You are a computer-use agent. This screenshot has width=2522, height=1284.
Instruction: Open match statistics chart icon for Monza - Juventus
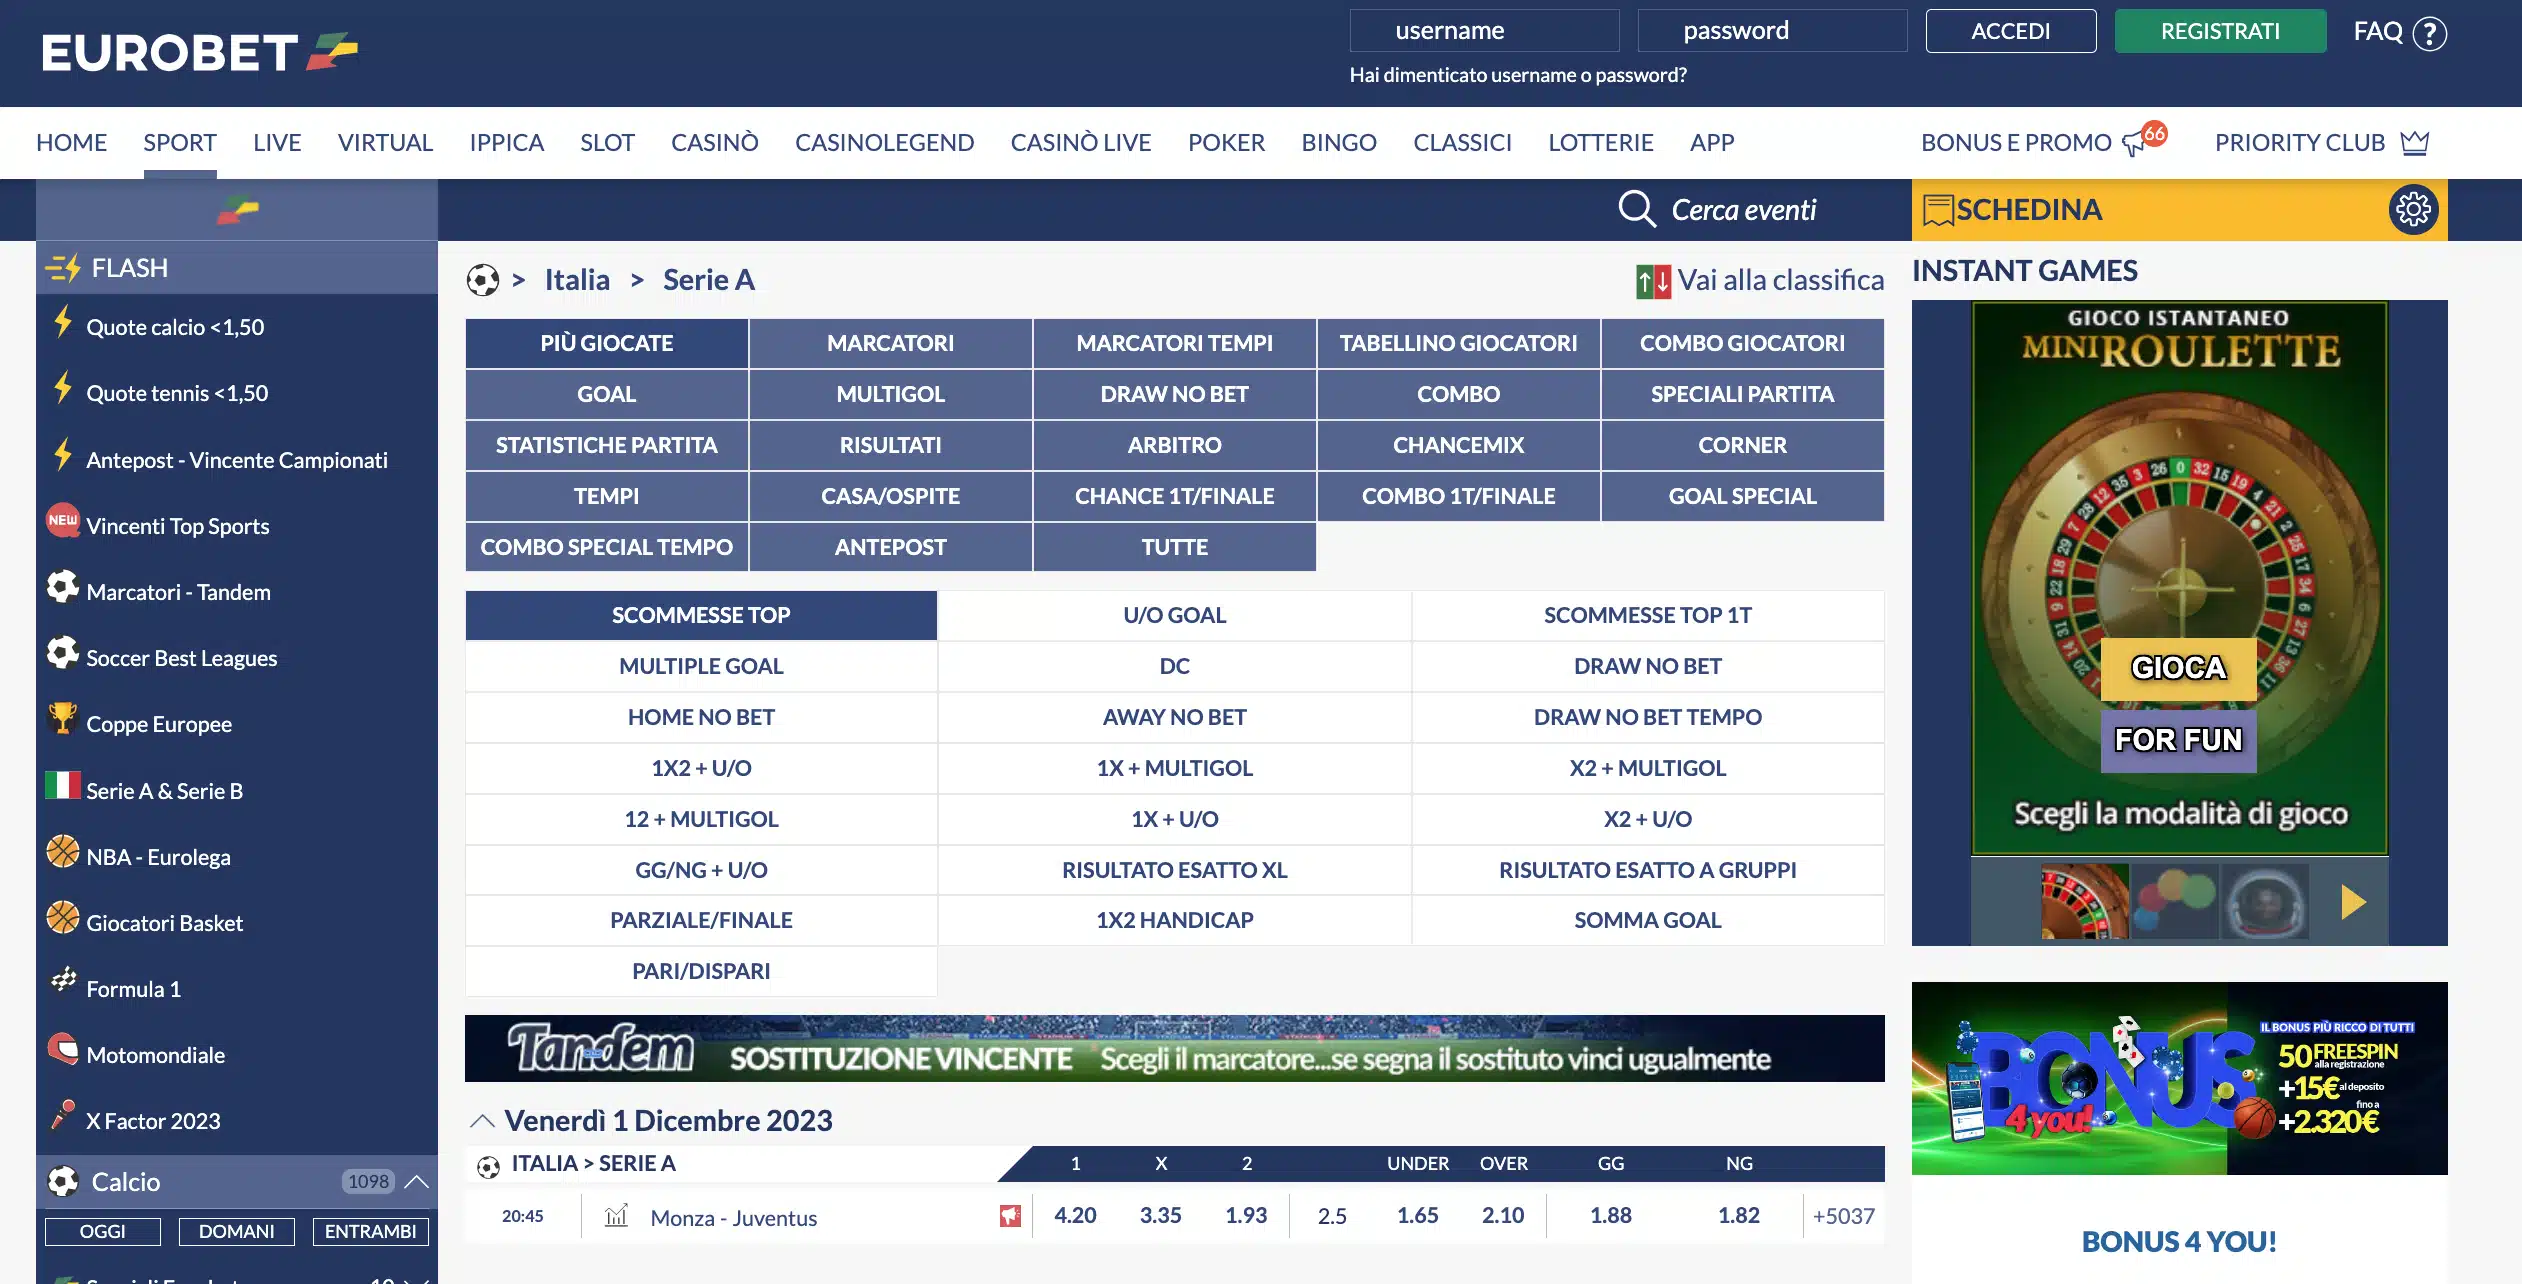616,1216
